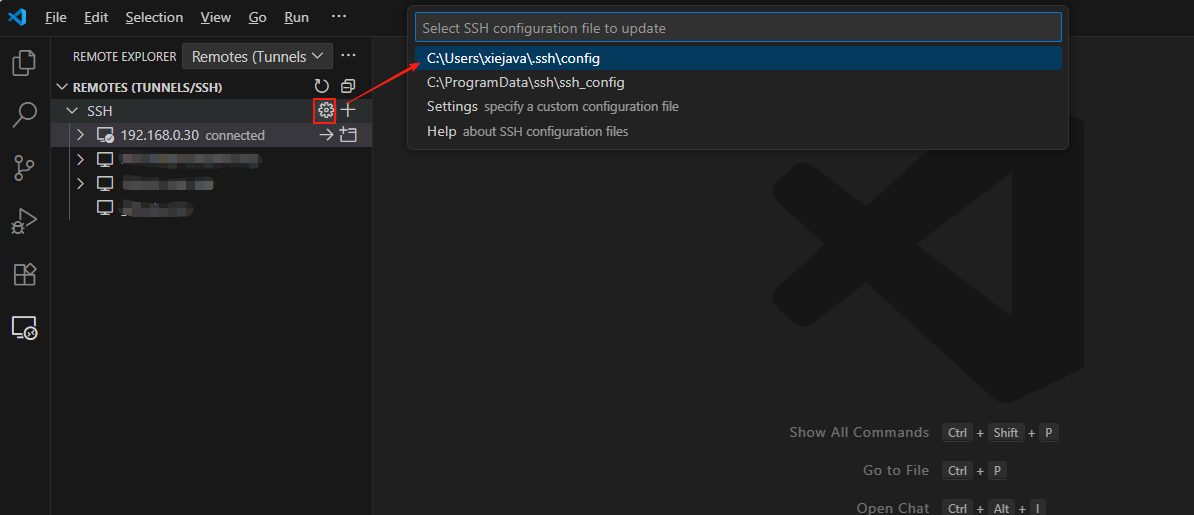Click the New Remote plus icon

(348, 110)
